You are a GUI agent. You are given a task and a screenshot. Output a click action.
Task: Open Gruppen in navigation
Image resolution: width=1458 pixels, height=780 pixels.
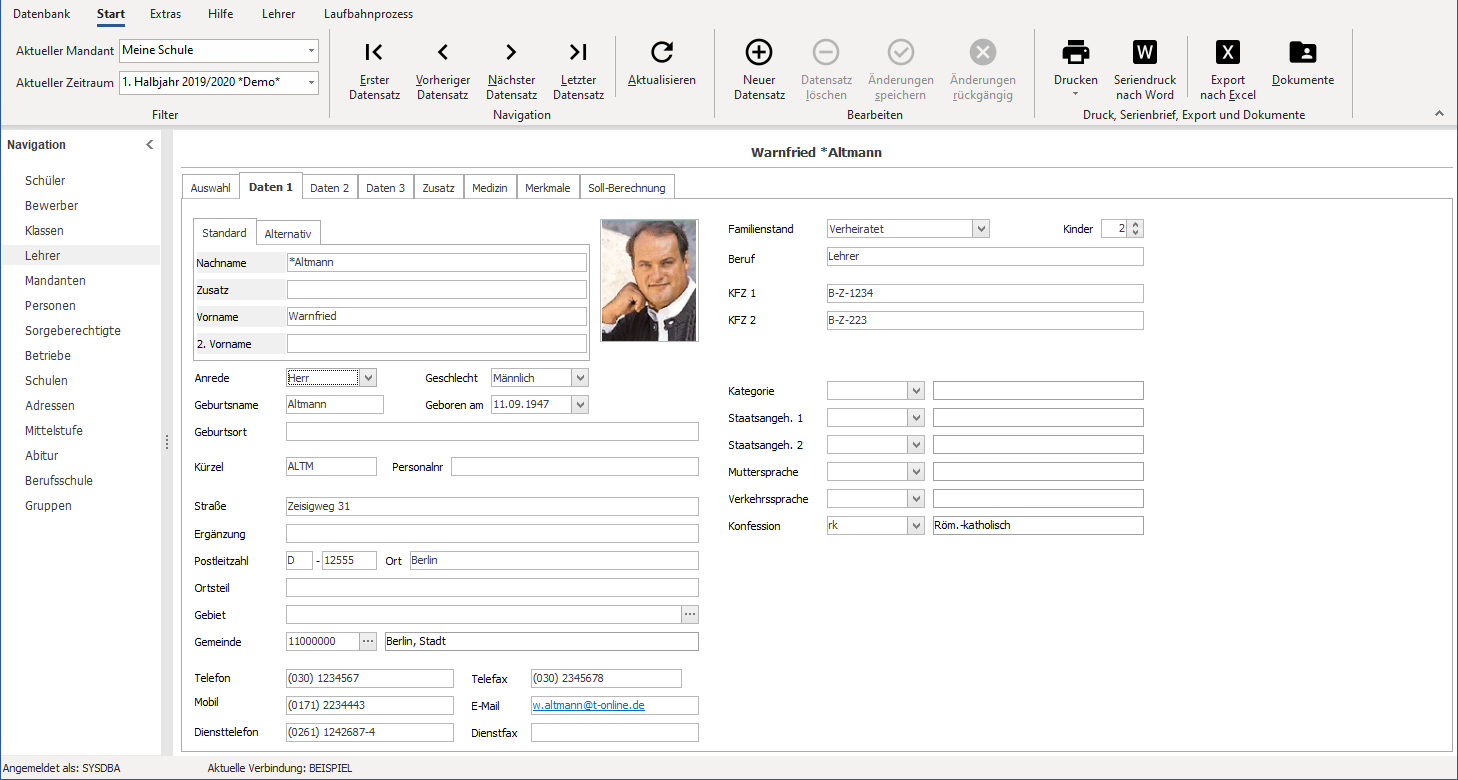pos(48,506)
